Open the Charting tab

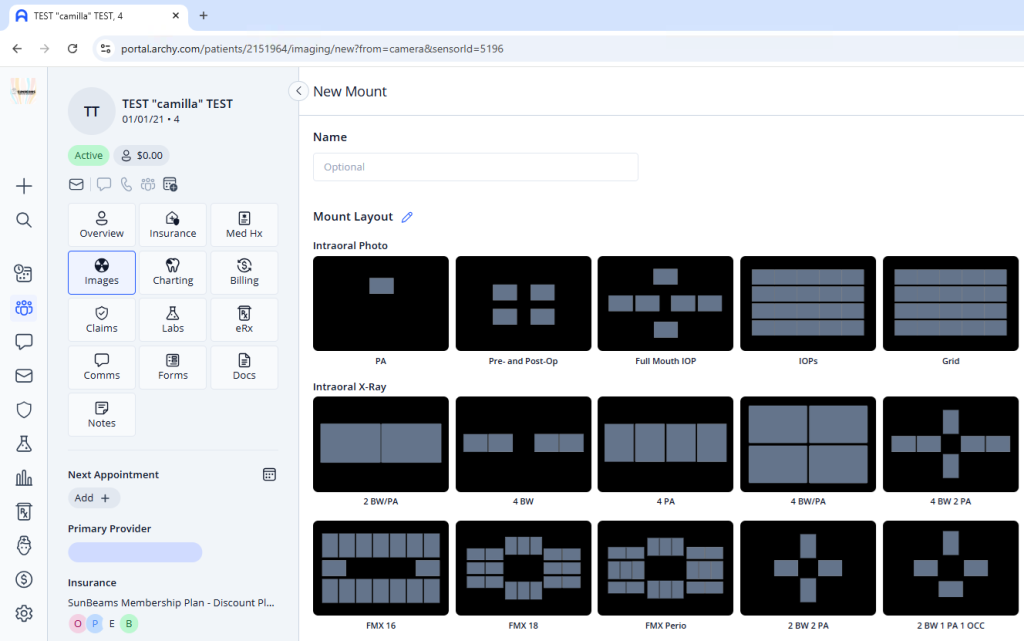tap(173, 272)
